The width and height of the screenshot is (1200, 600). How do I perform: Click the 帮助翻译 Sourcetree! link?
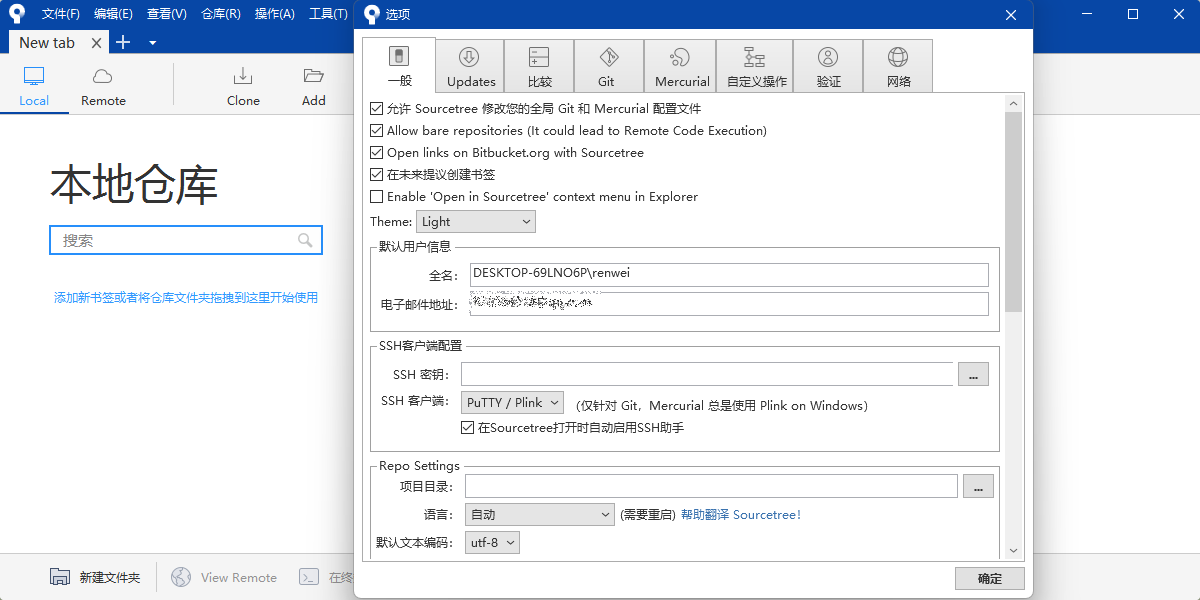point(741,515)
